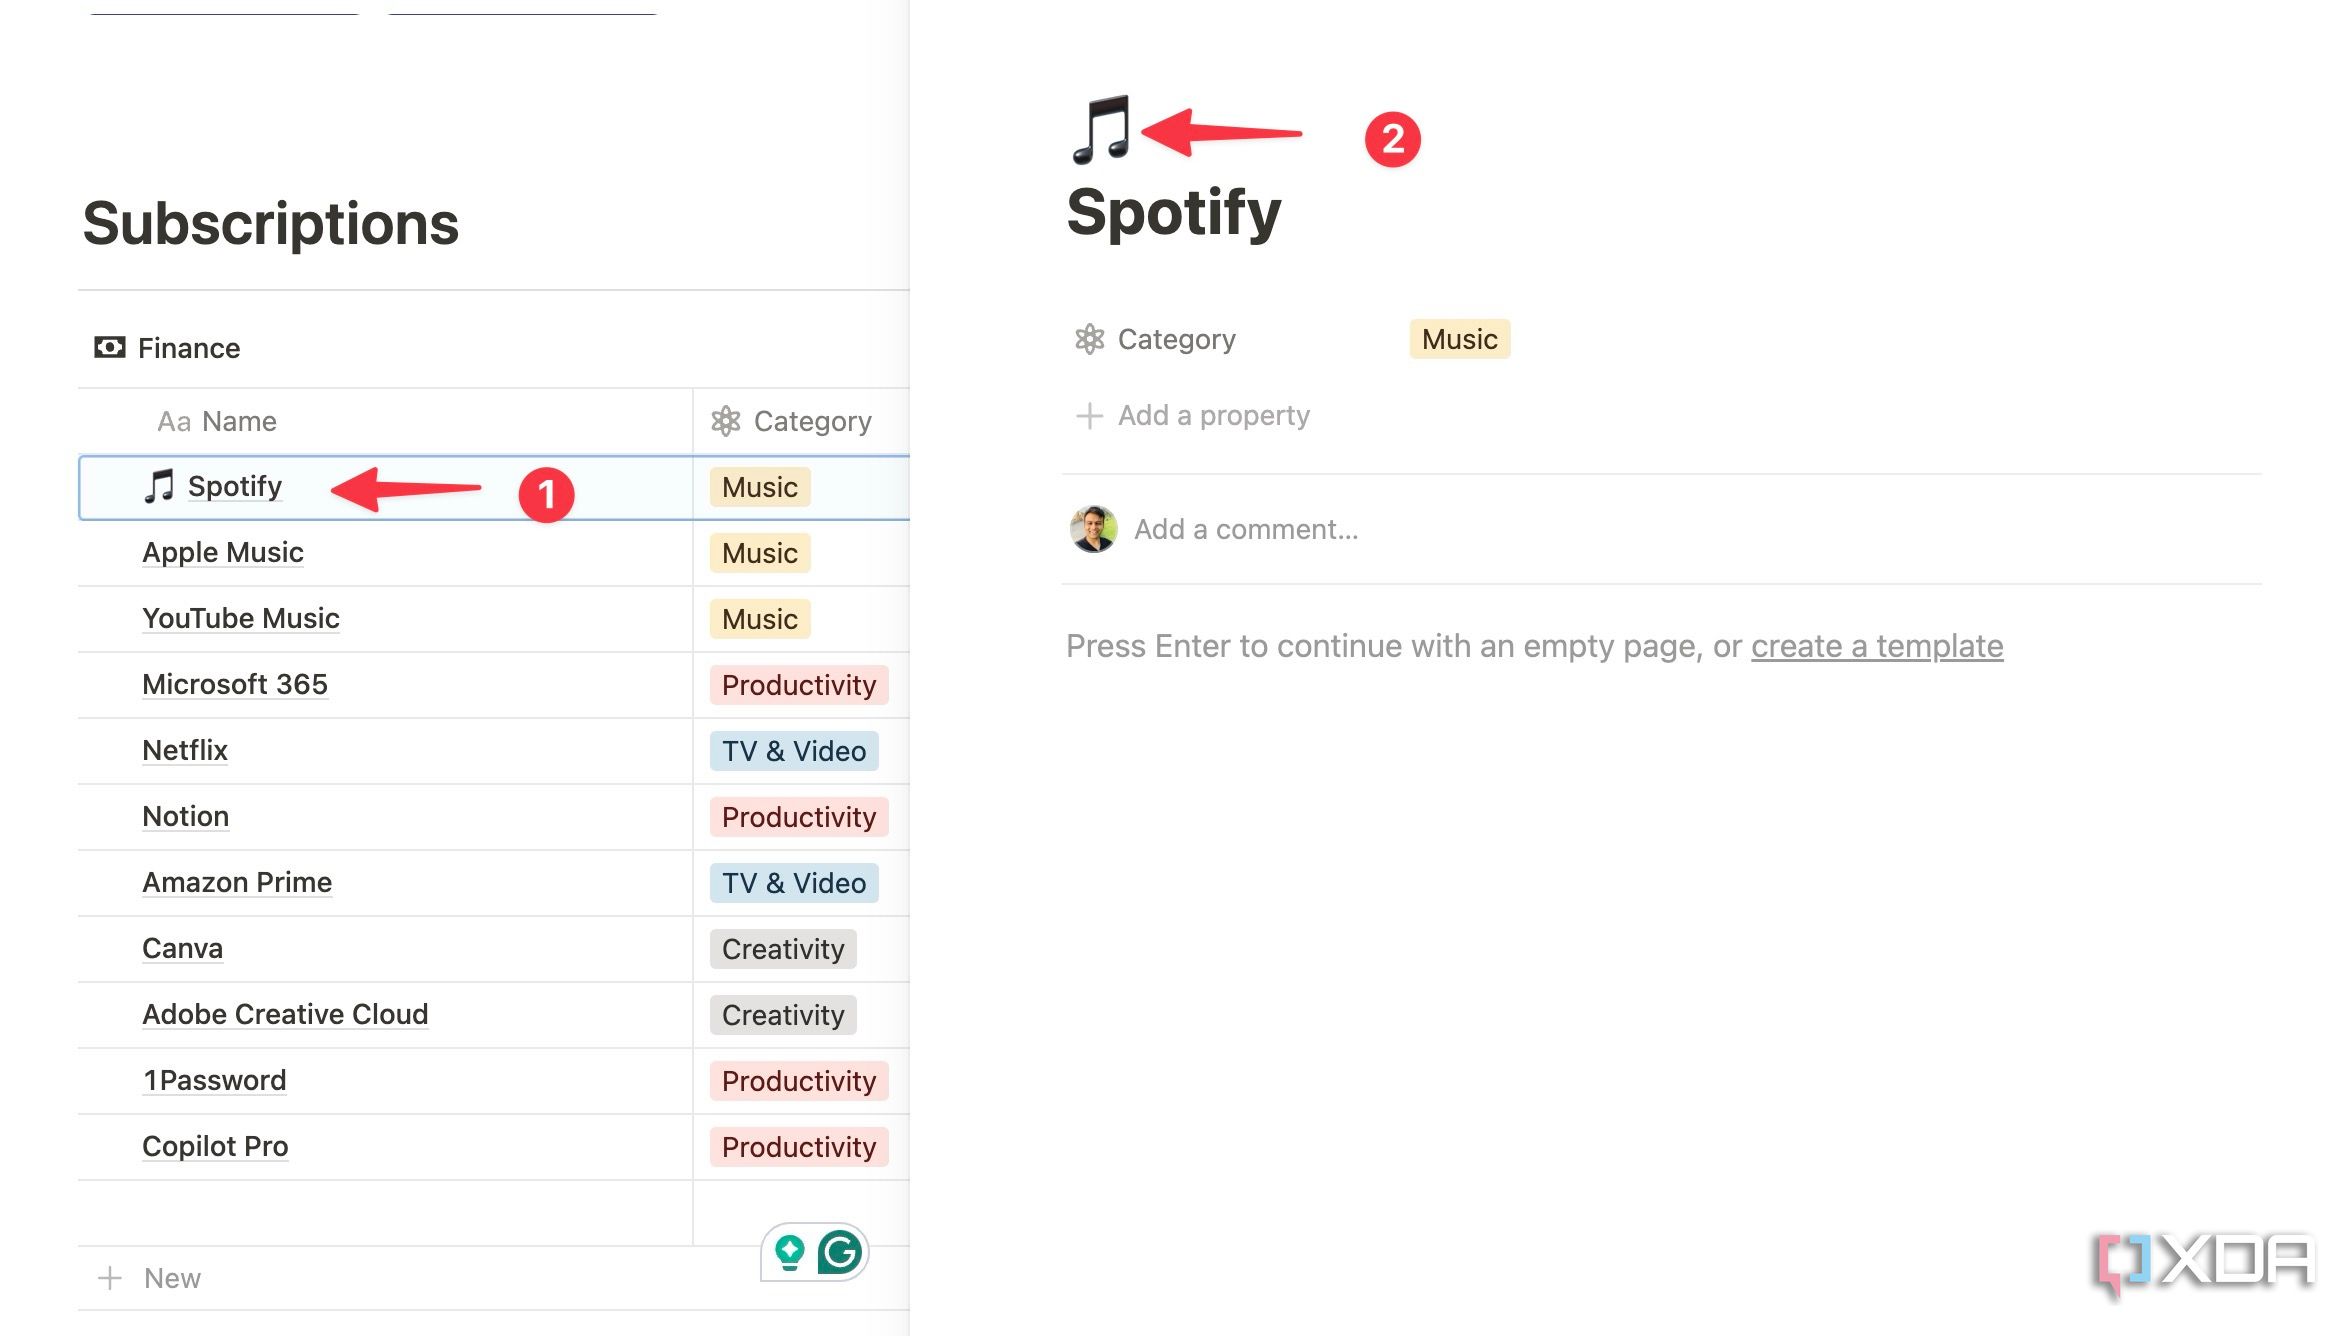The height and width of the screenshot is (1336, 2350).
Task: Click New to add a subscription row
Action: click(171, 1277)
